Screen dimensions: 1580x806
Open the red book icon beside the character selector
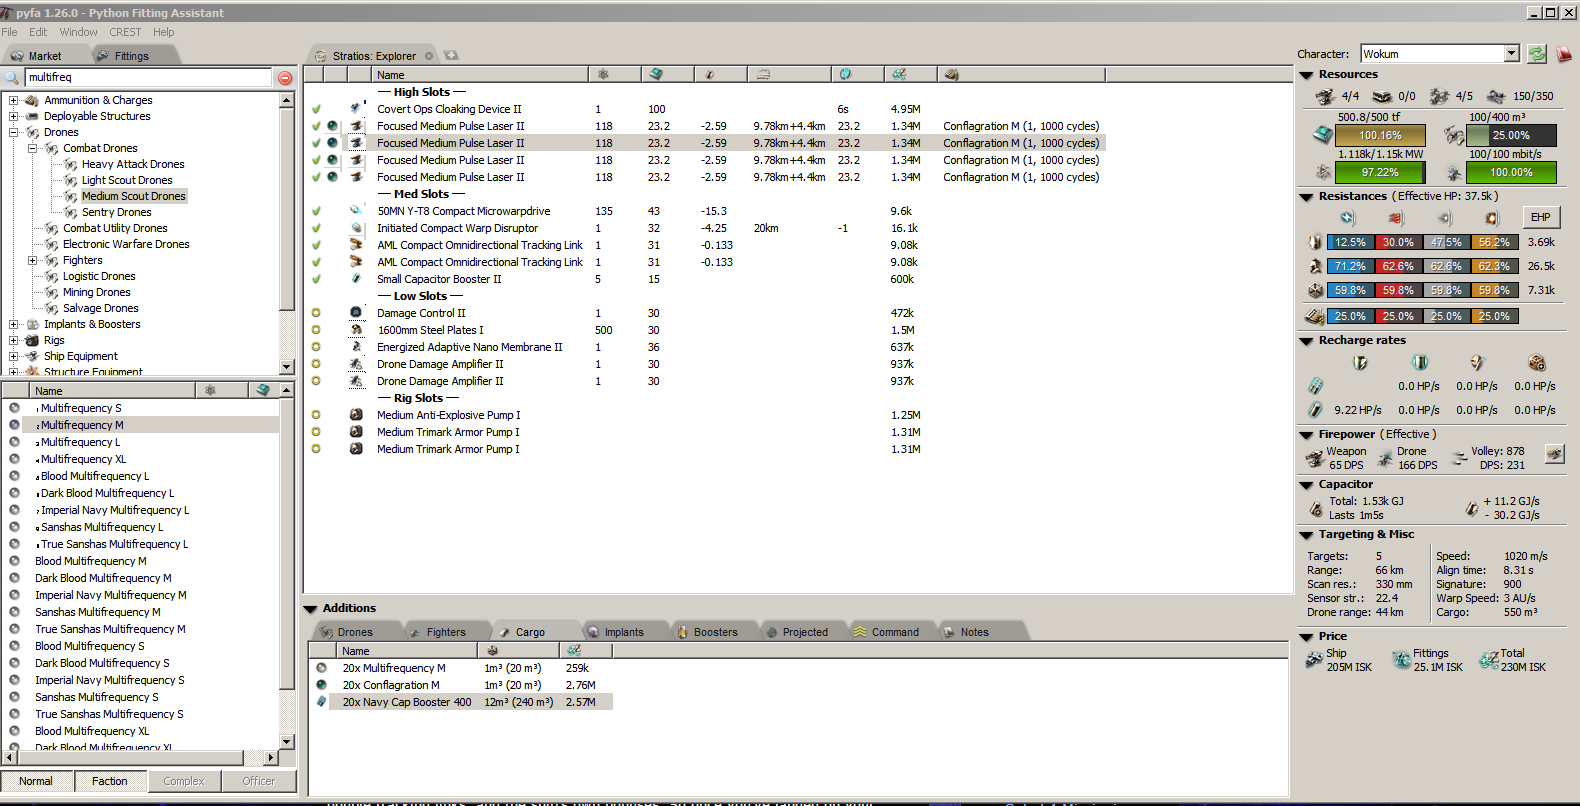[1564, 54]
